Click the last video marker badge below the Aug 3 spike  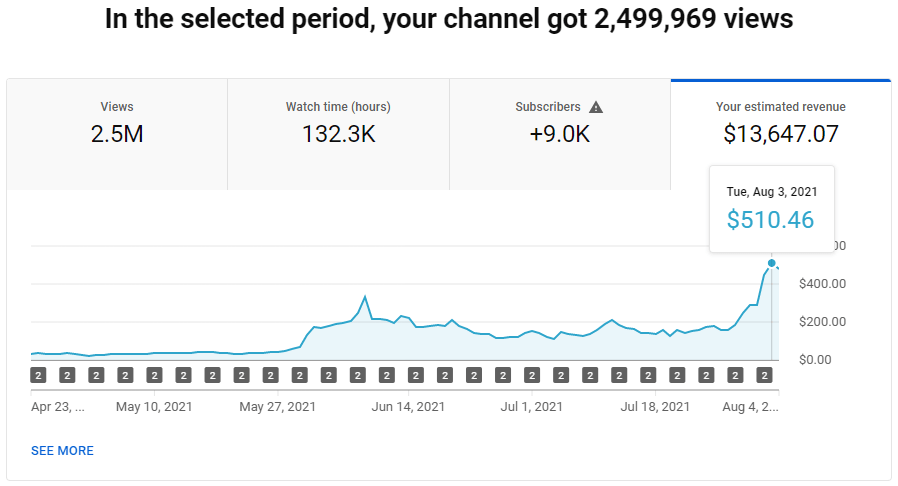click(x=764, y=376)
